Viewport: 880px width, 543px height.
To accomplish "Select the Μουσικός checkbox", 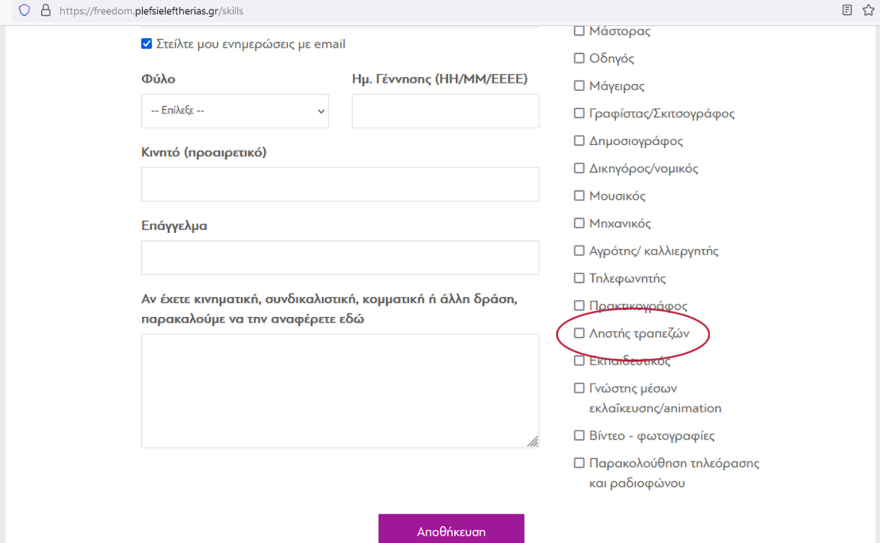I will coord(579,196).
